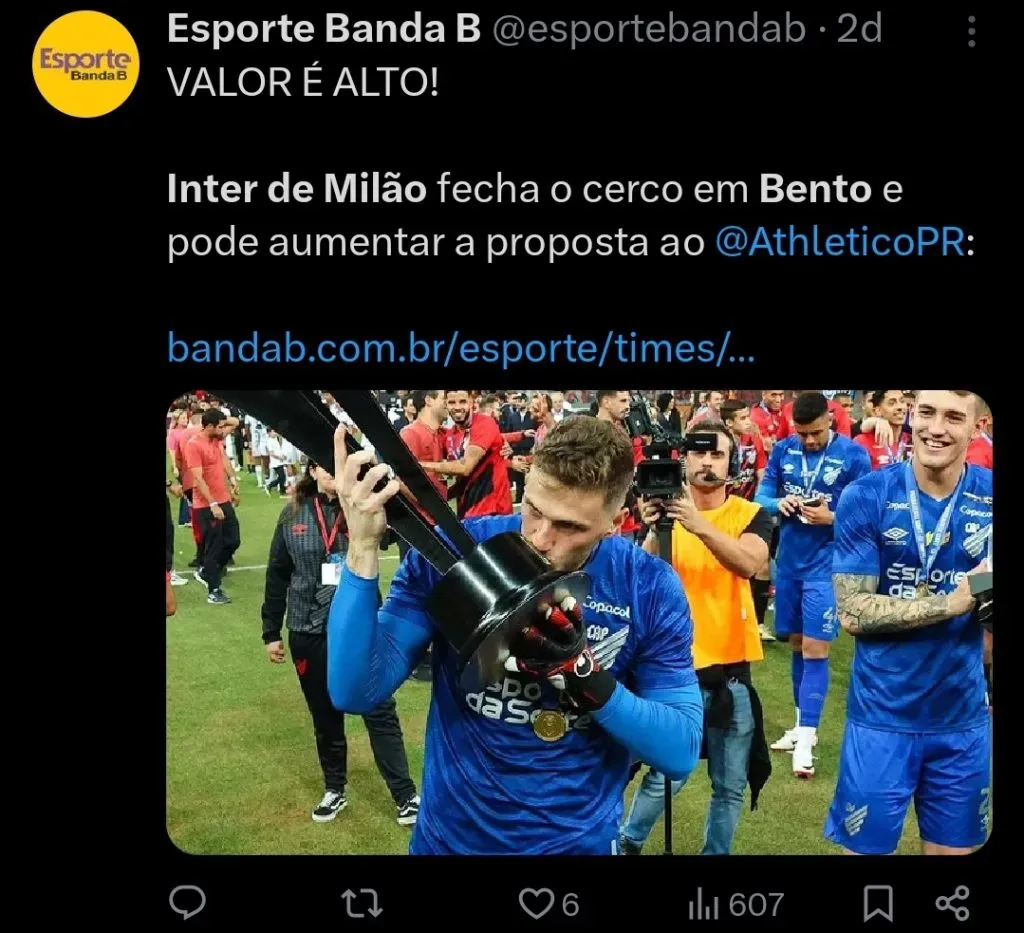Click the @esportebandab handle

[x=648, y=29]
